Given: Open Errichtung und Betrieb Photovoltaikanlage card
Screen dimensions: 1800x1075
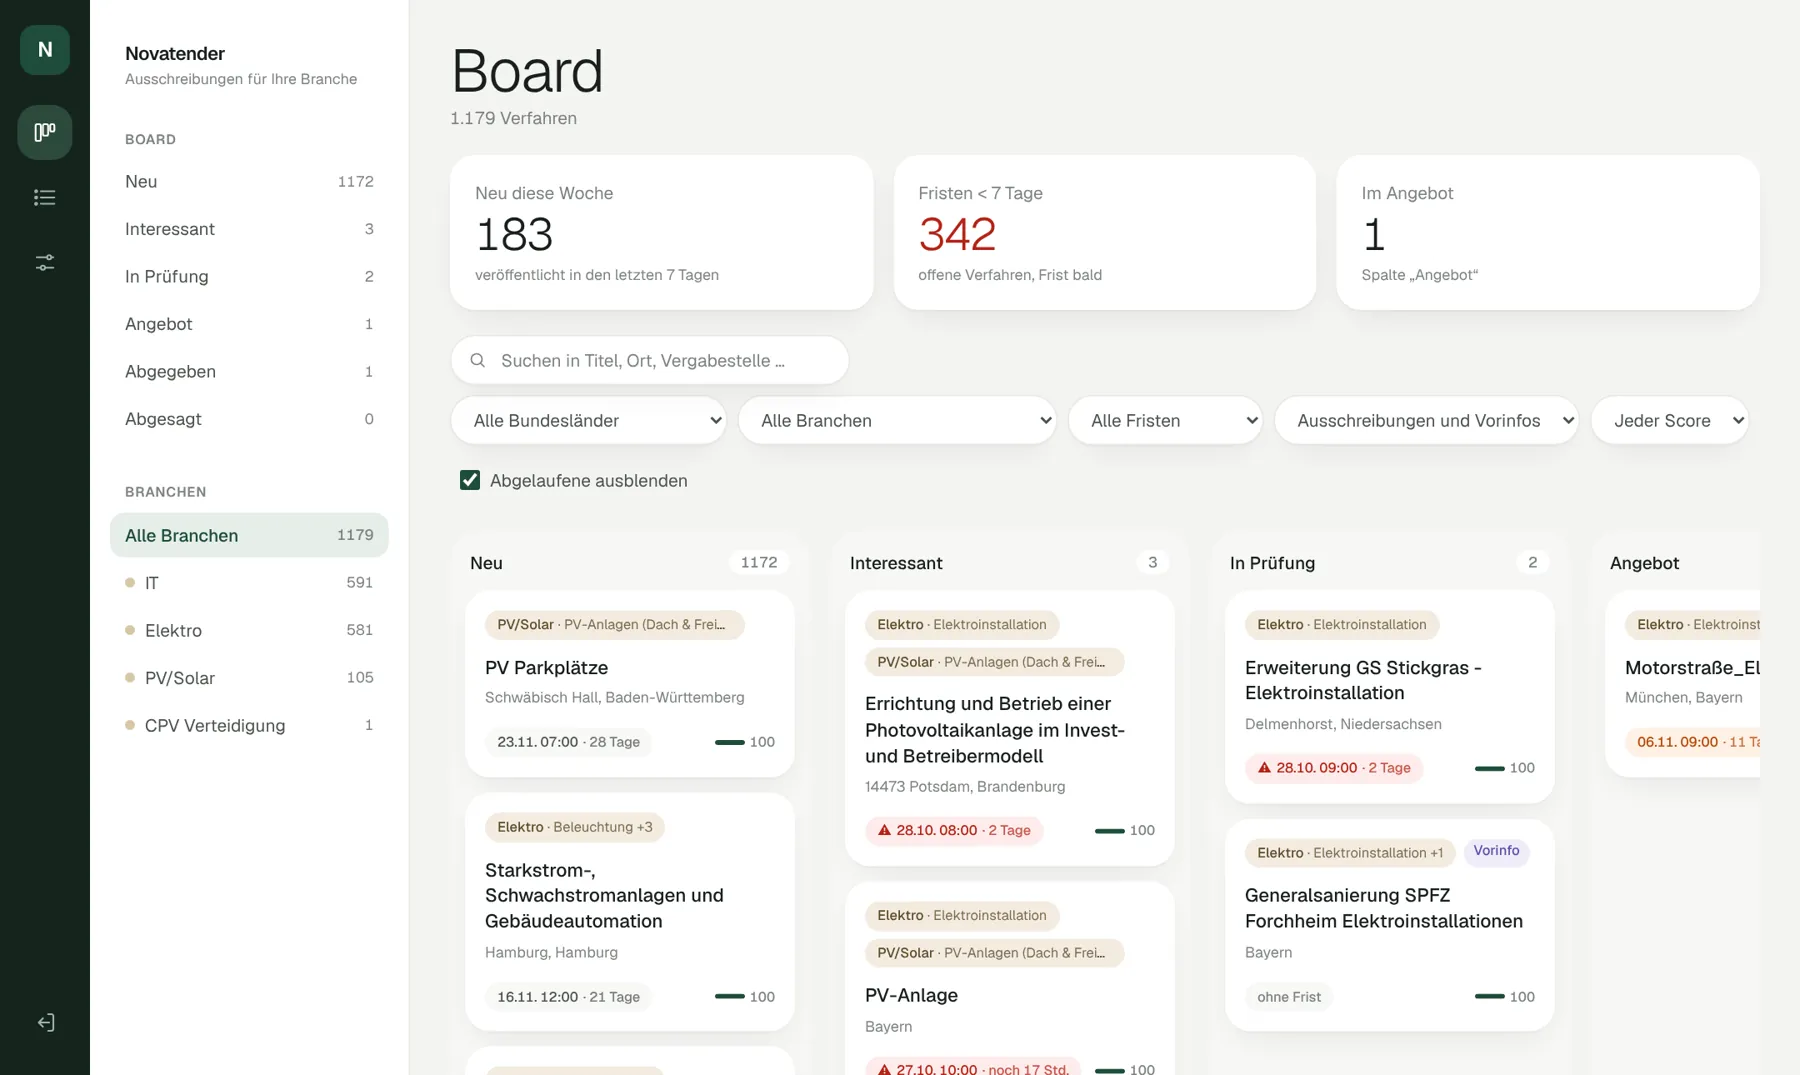Looking at the screenshot, I should coord(1010,728).
